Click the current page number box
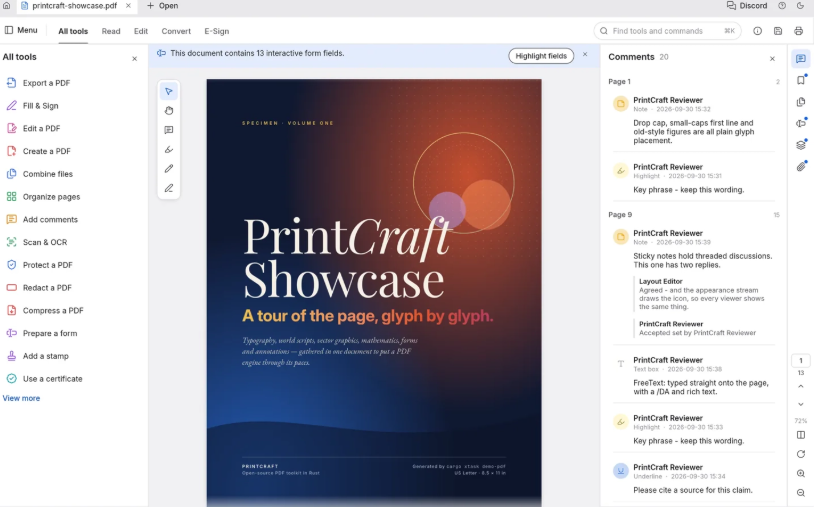 pos(801,361)
